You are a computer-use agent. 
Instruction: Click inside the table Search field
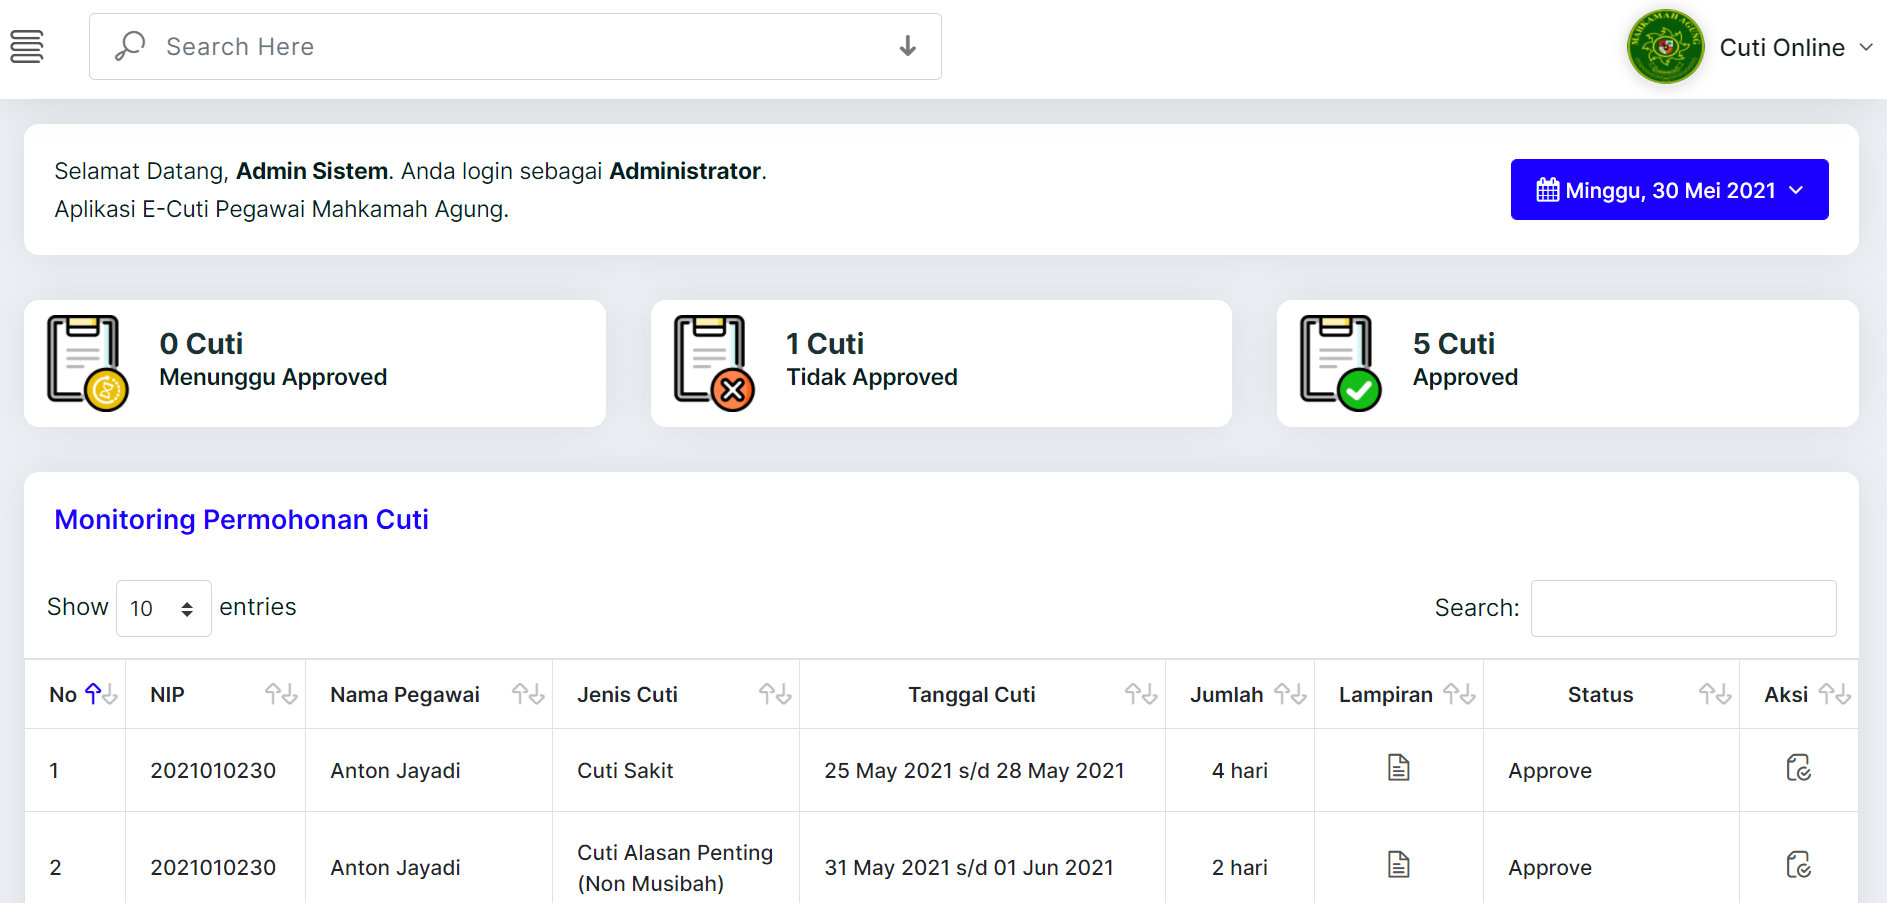(x=1683, y=607)
